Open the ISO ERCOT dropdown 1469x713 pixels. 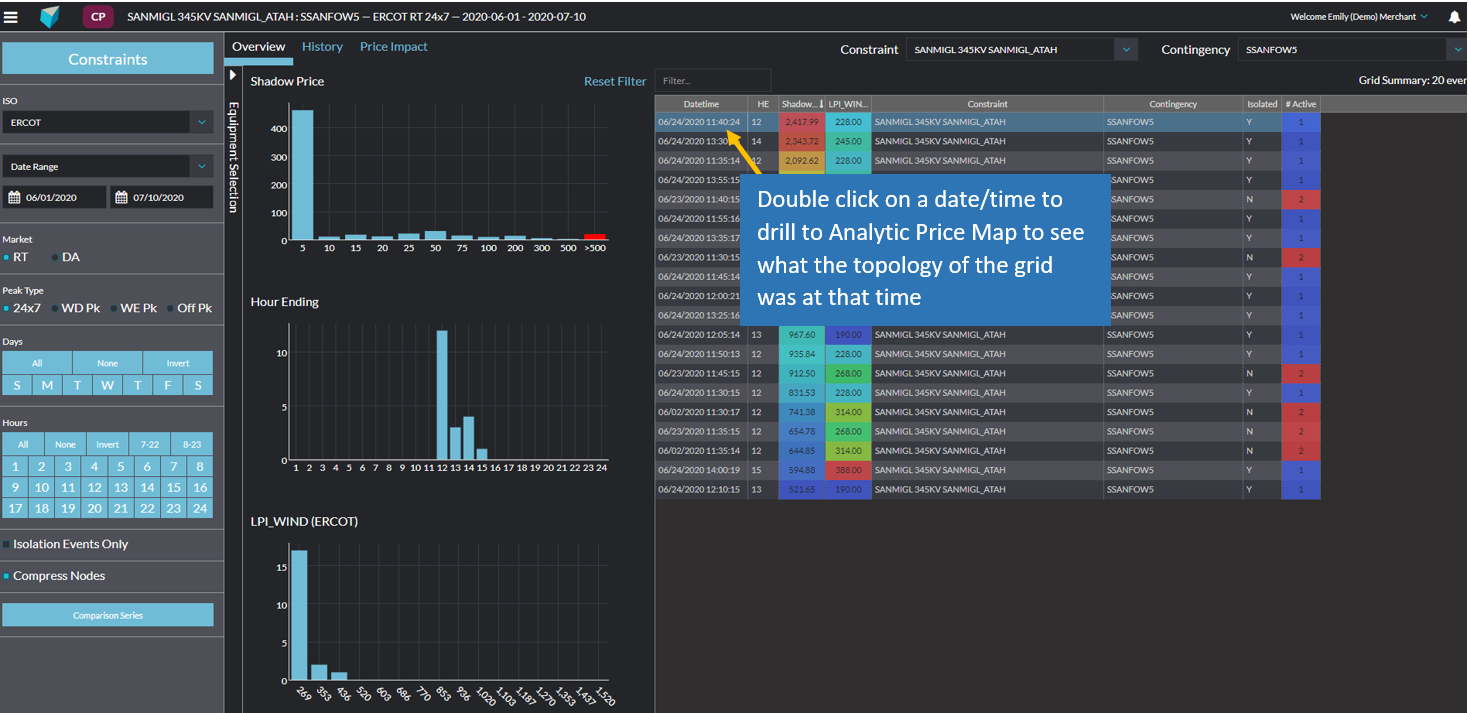pos(202,122)
